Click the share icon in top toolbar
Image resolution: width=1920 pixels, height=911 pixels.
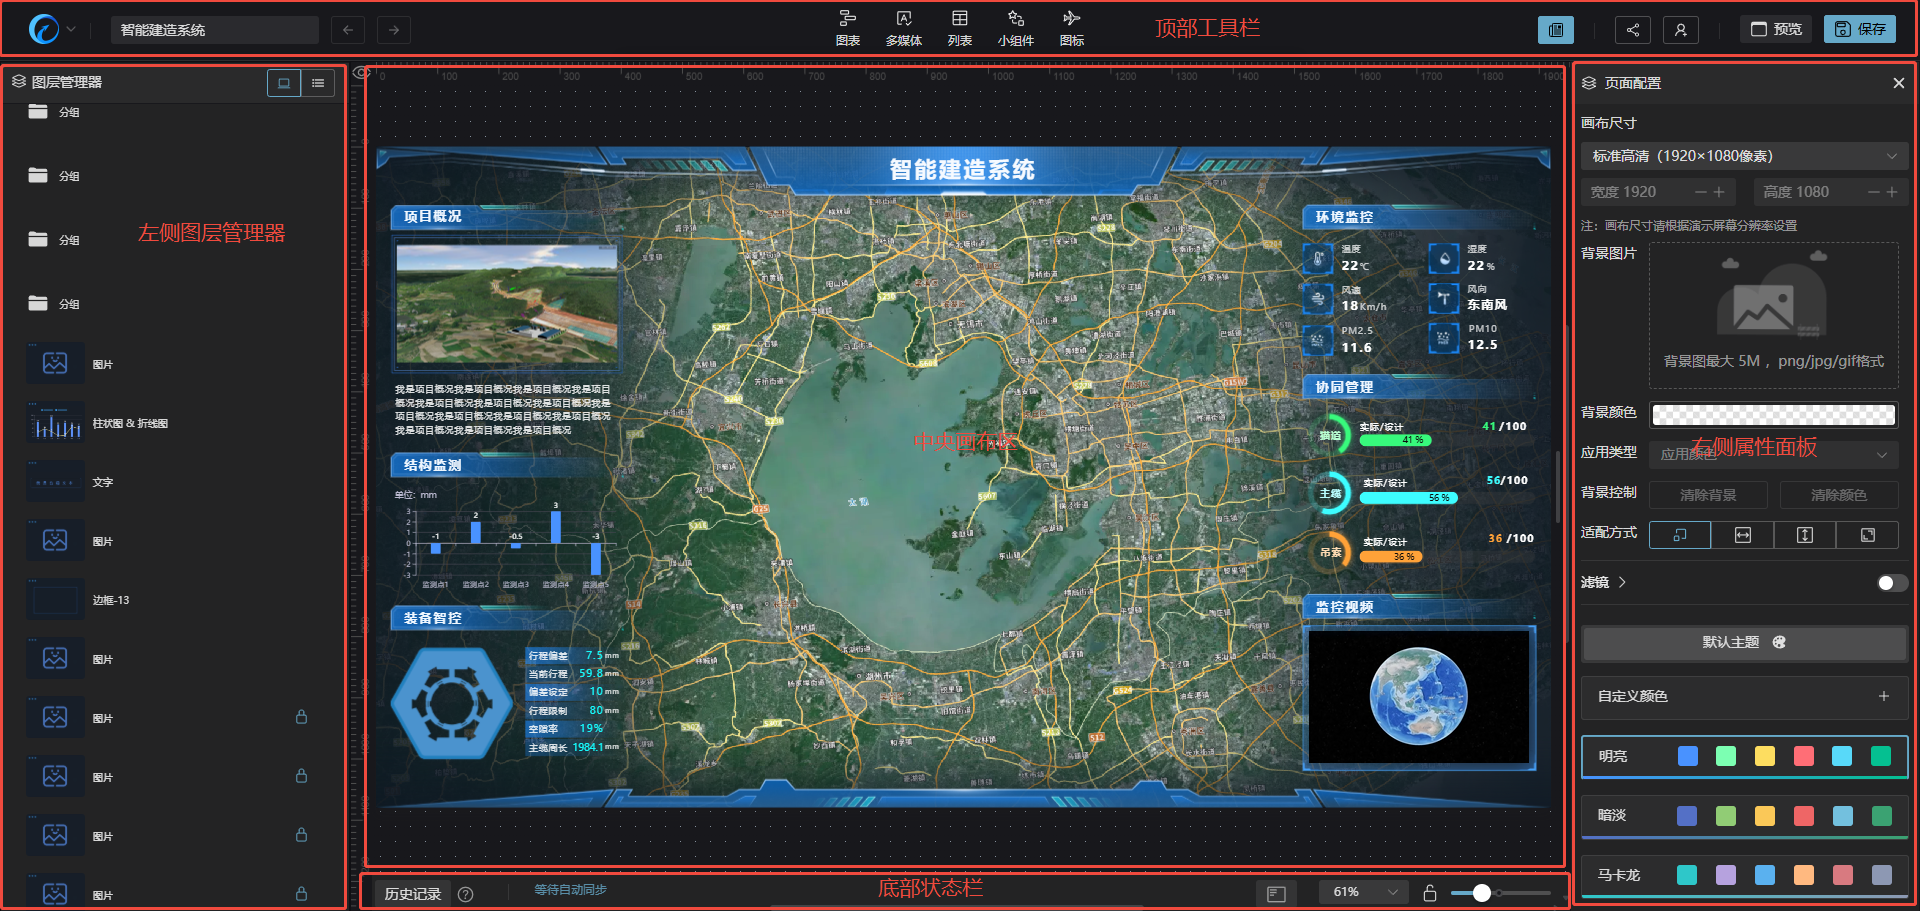point(1632,30)
